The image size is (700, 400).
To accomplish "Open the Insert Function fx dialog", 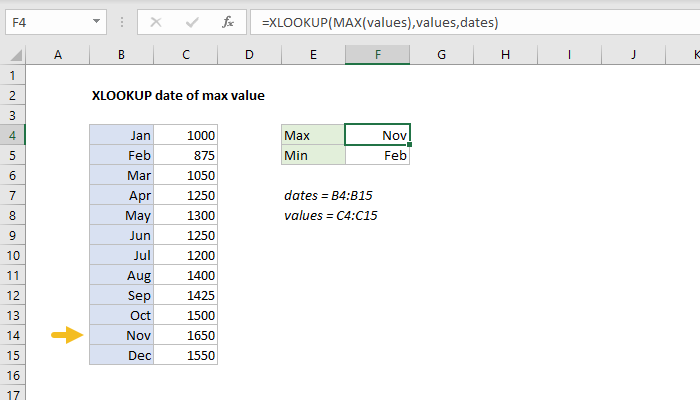I will tap(228, 20).
